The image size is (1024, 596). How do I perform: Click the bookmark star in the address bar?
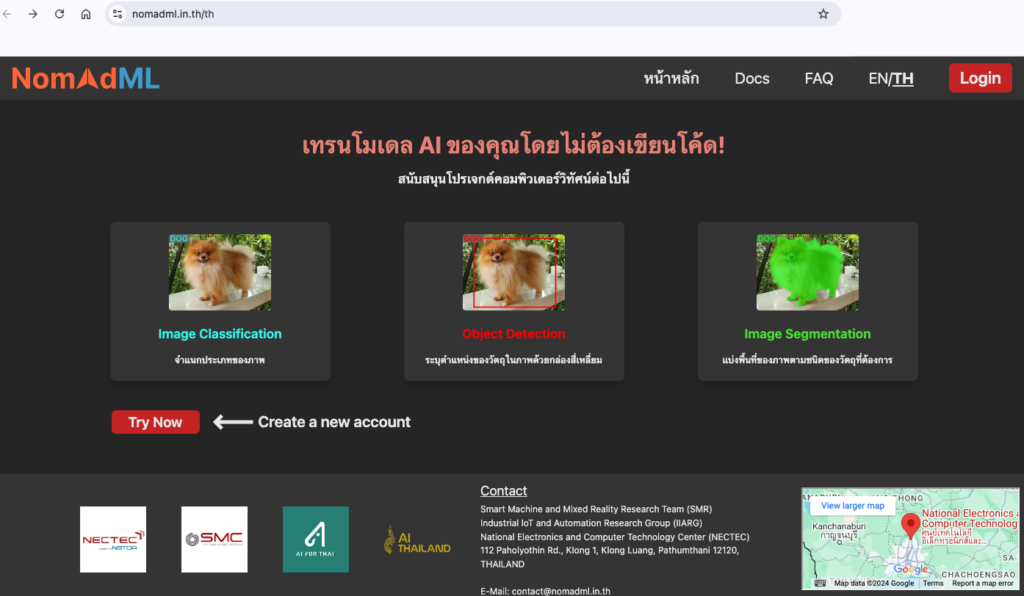[823, 14]
